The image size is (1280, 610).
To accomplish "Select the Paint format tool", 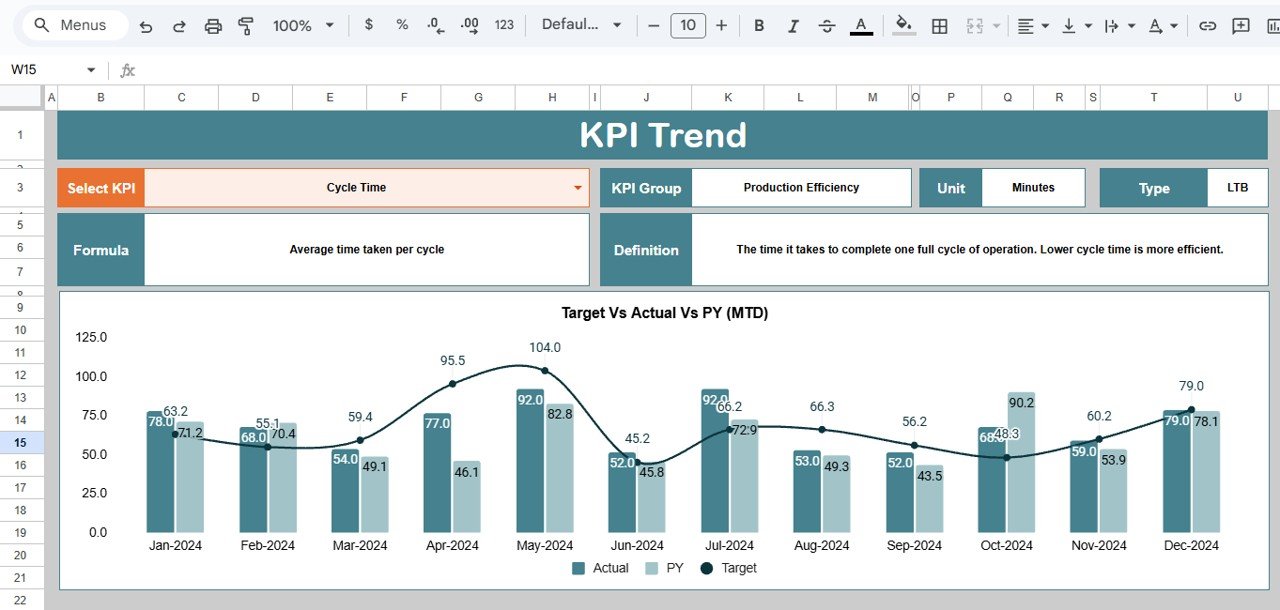I will point(246,26).
